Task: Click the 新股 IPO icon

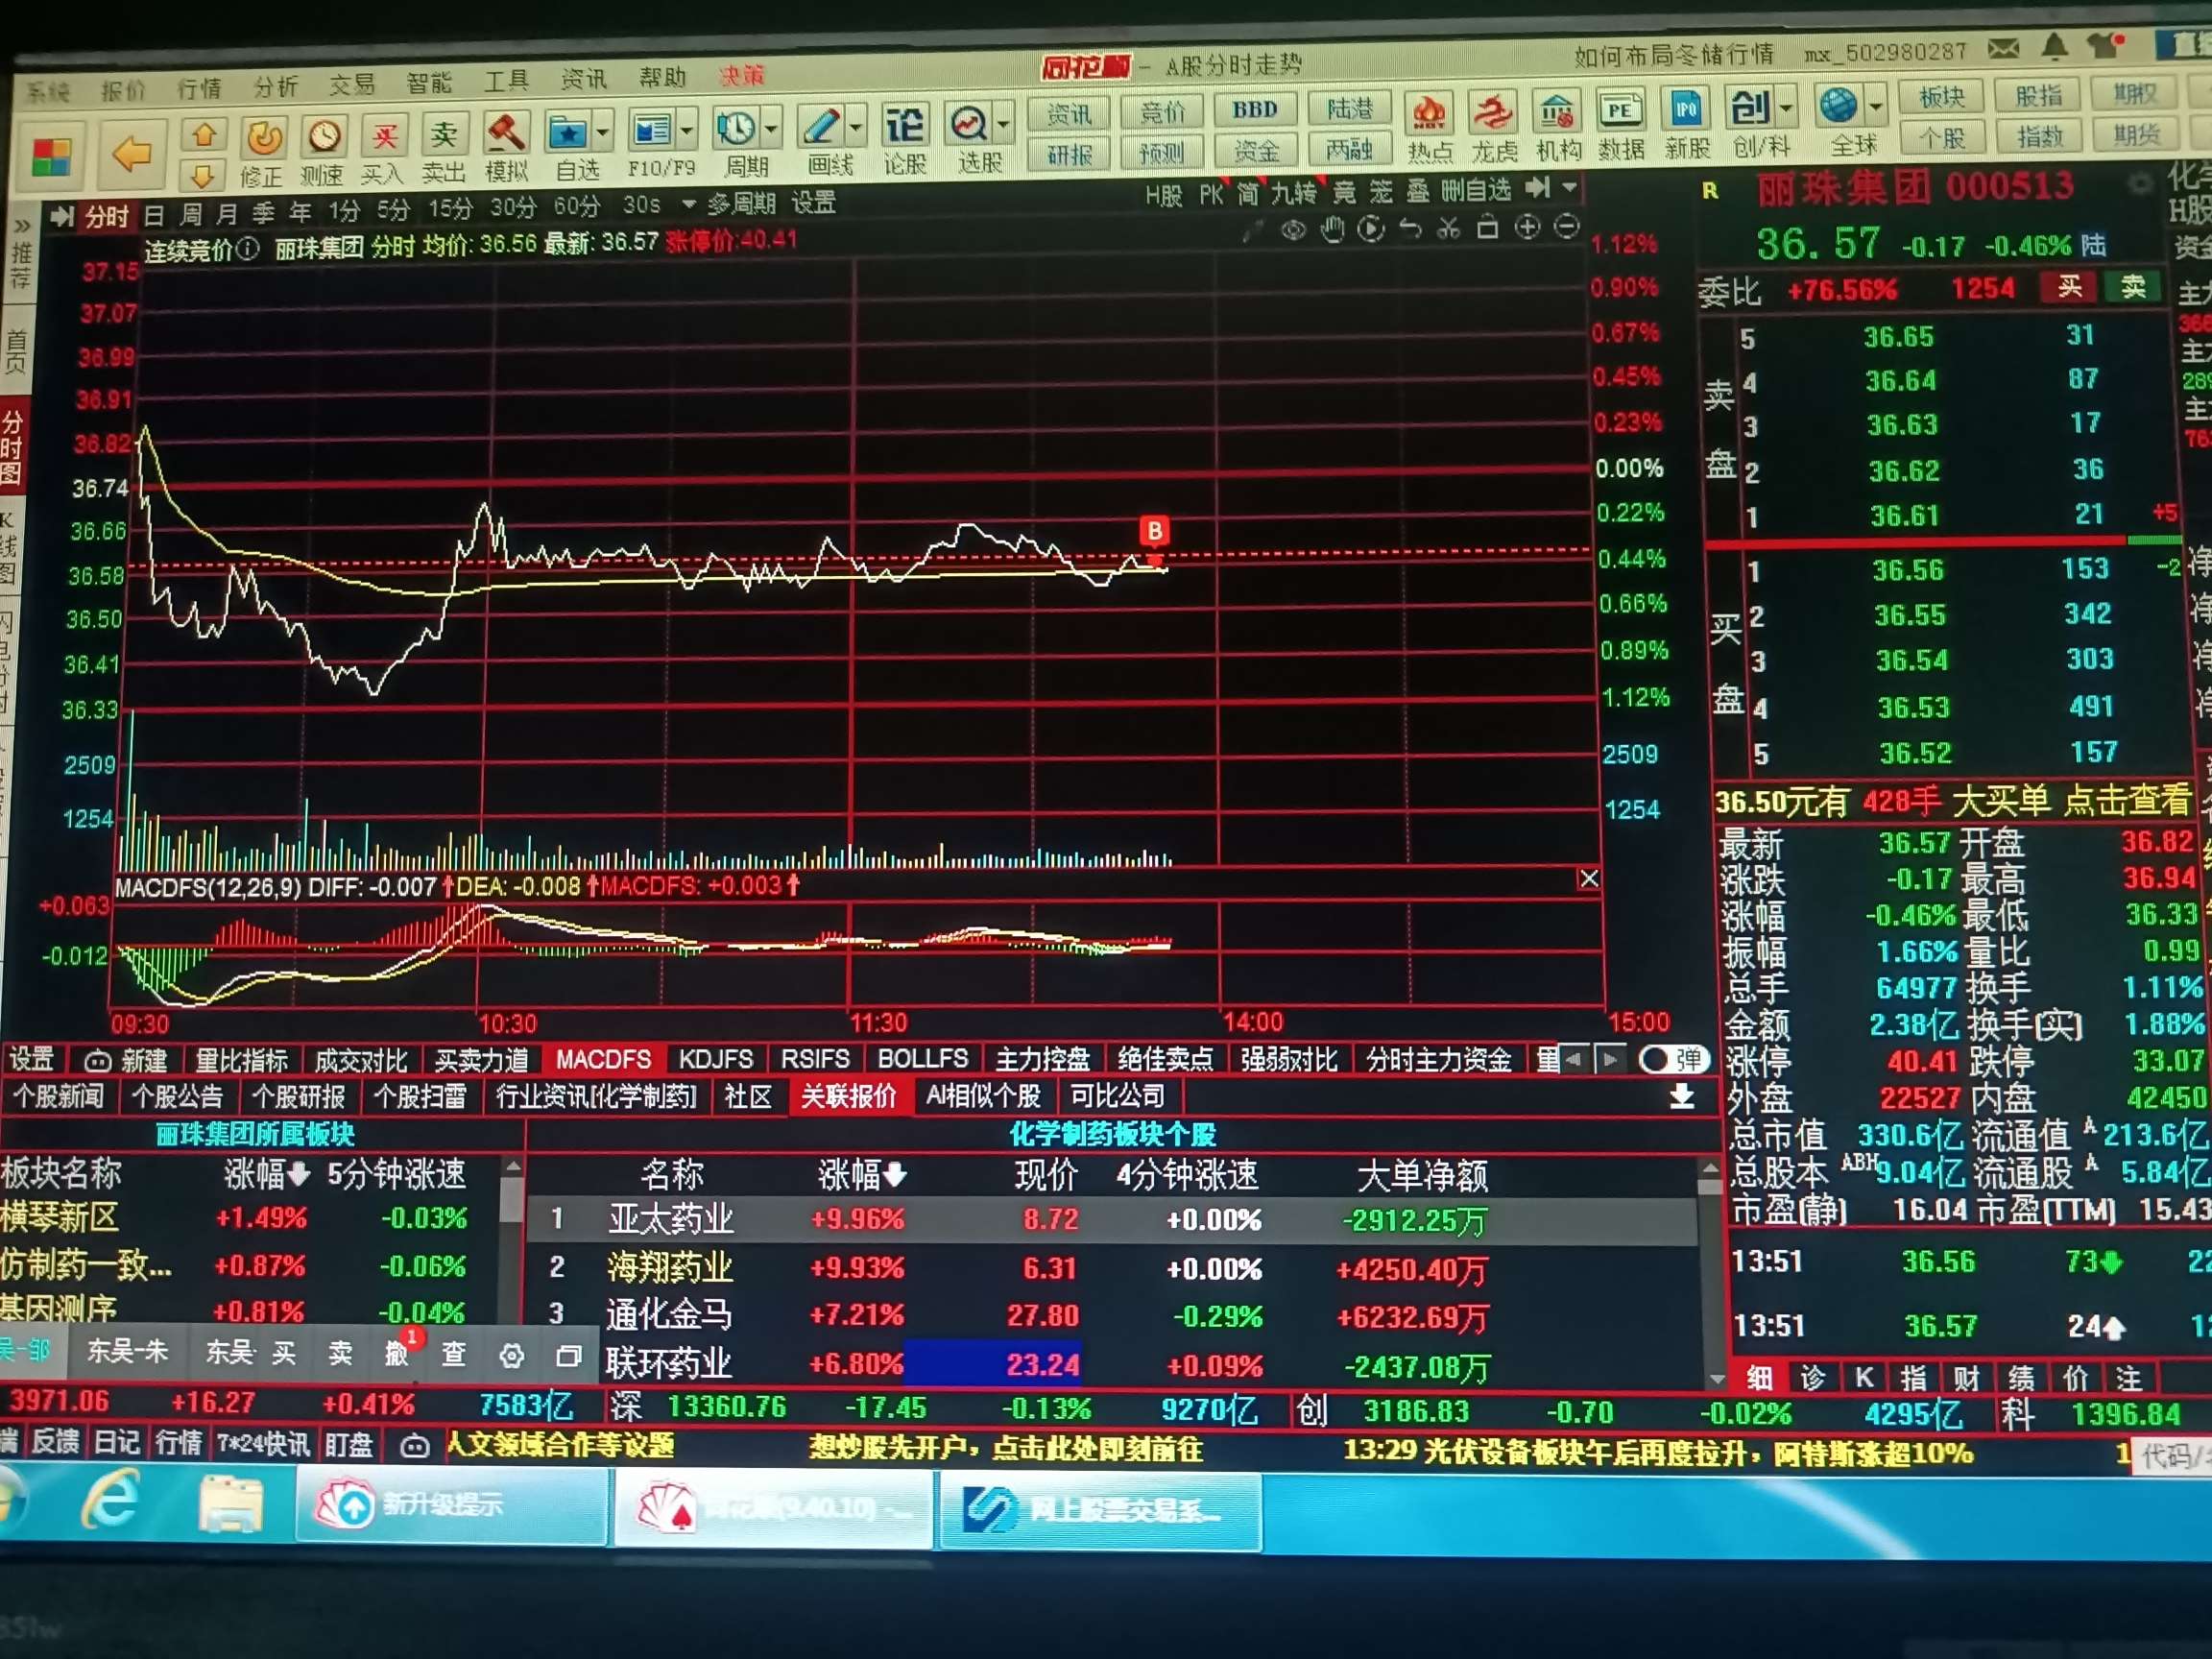Action: [1687, 111]
